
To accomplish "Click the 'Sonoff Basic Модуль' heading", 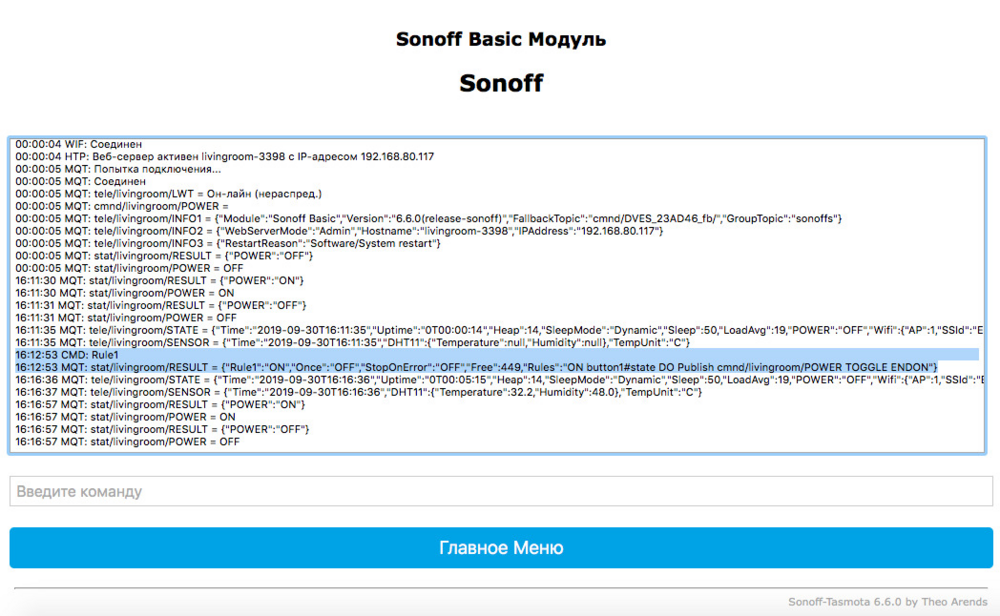I will tap(501, 39).
